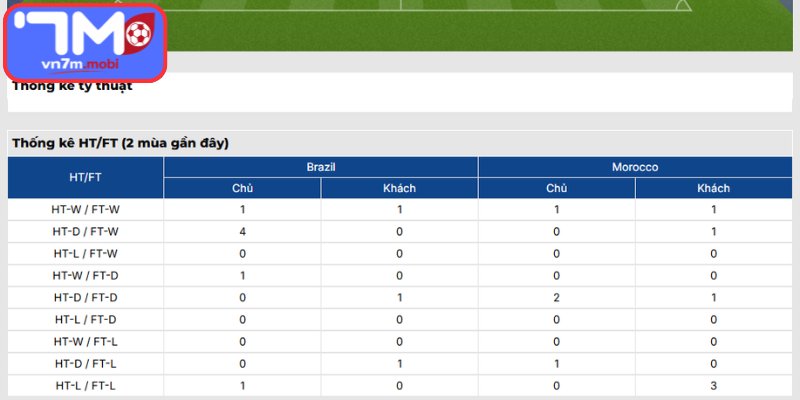800x400 pixels.
Task: Click Morocco's Chủ column header
Action: point(557,188)
